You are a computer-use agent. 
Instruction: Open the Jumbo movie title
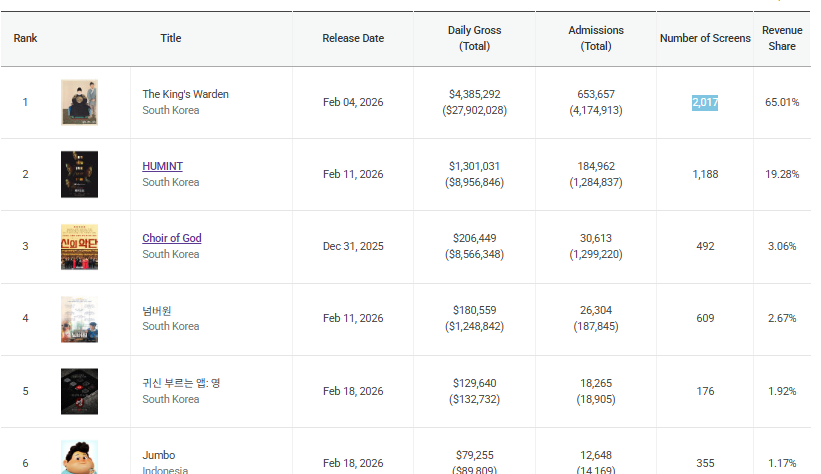(159, 455)
